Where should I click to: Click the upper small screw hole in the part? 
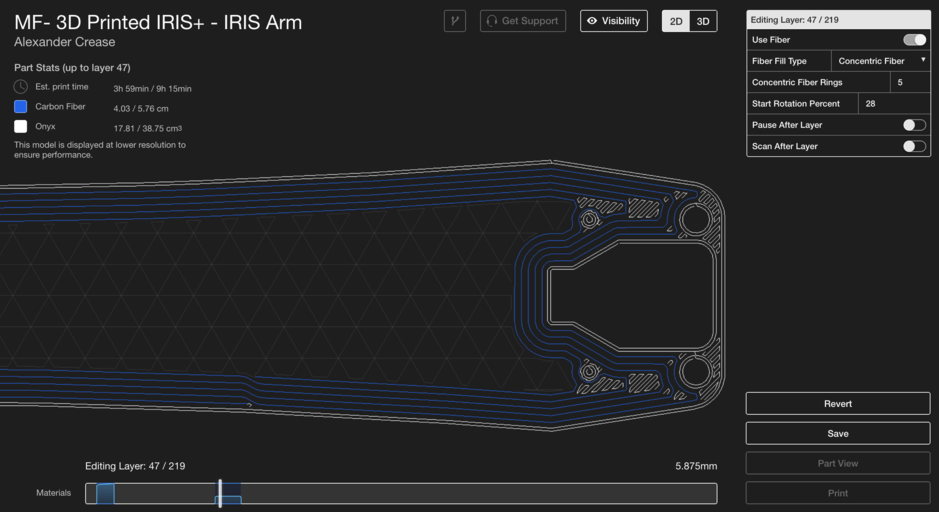pyautogui.click(x=589, y=220)
